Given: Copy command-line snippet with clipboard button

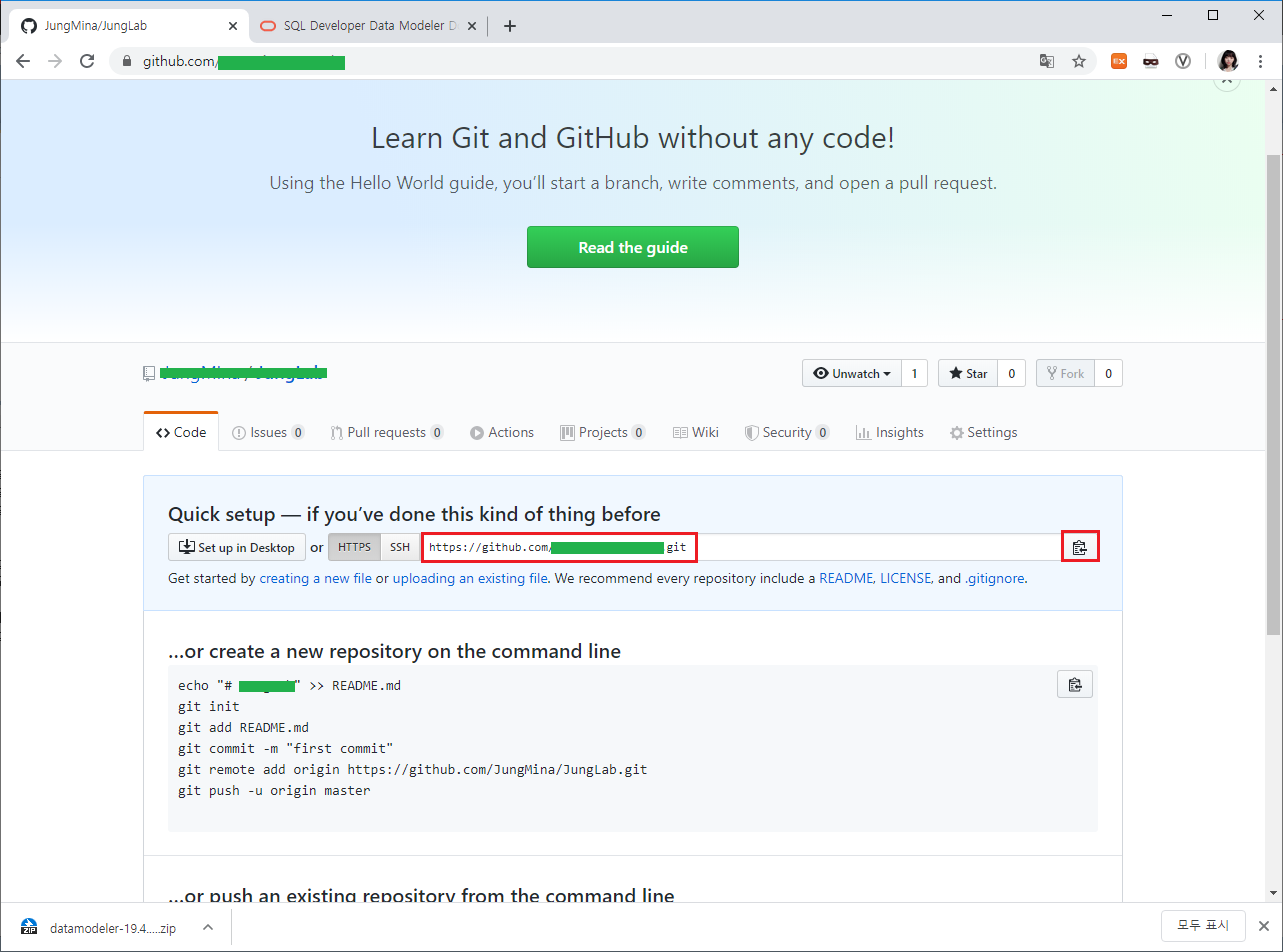Looking at the screenshot, I should 1075,685.
